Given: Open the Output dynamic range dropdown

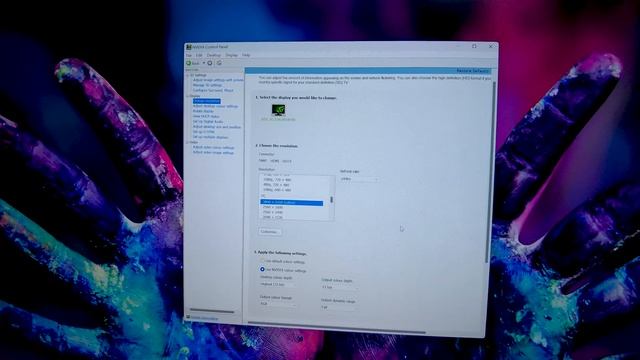Looking at the screenshot, I should 339,307.
